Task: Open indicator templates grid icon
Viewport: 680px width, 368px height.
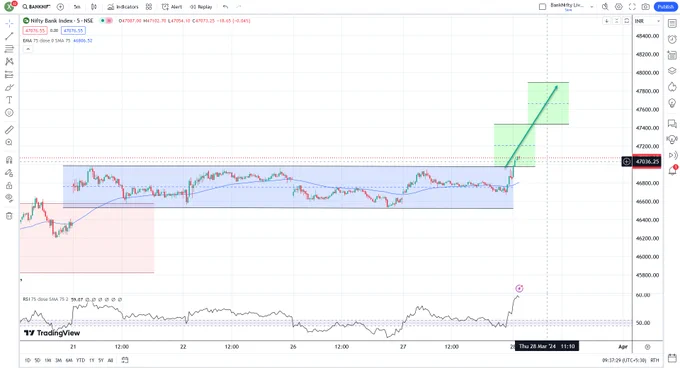Action: [x=149, y=7]
